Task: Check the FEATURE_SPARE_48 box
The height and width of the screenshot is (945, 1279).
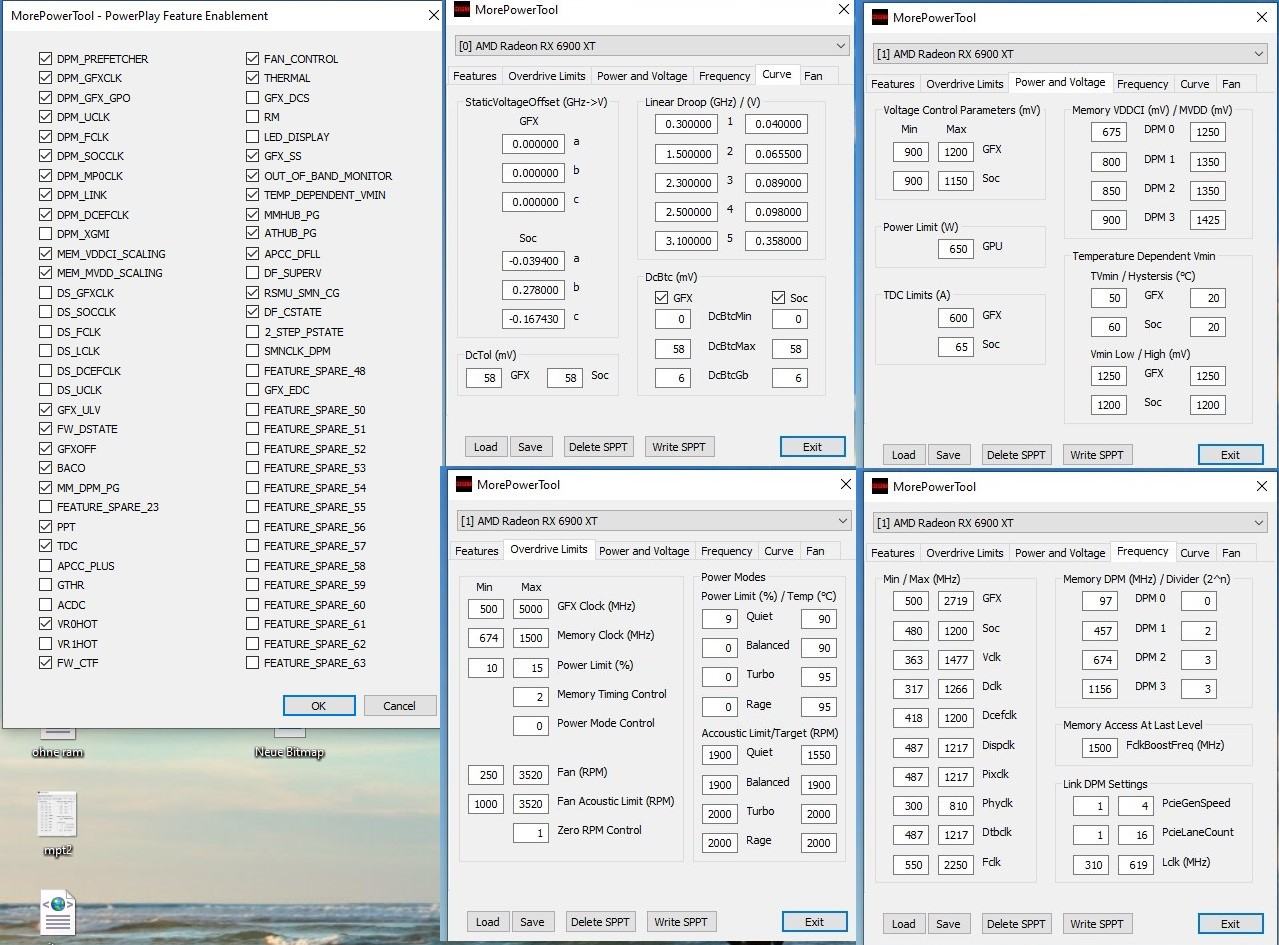Action: pyautogui.click(x=252, y=371)
